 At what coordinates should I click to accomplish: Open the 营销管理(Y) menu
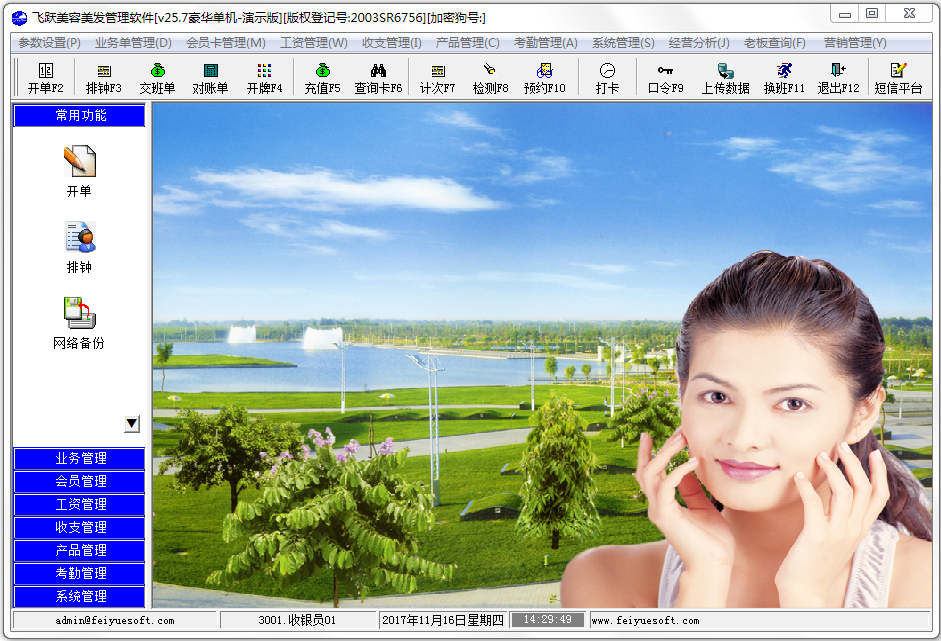click(x=855, y=43)
